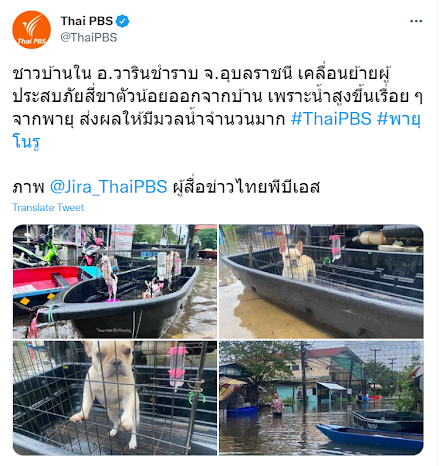Click the pink water bottle in the bulldog close-up
440x466 pixels.
pos(177,366)
